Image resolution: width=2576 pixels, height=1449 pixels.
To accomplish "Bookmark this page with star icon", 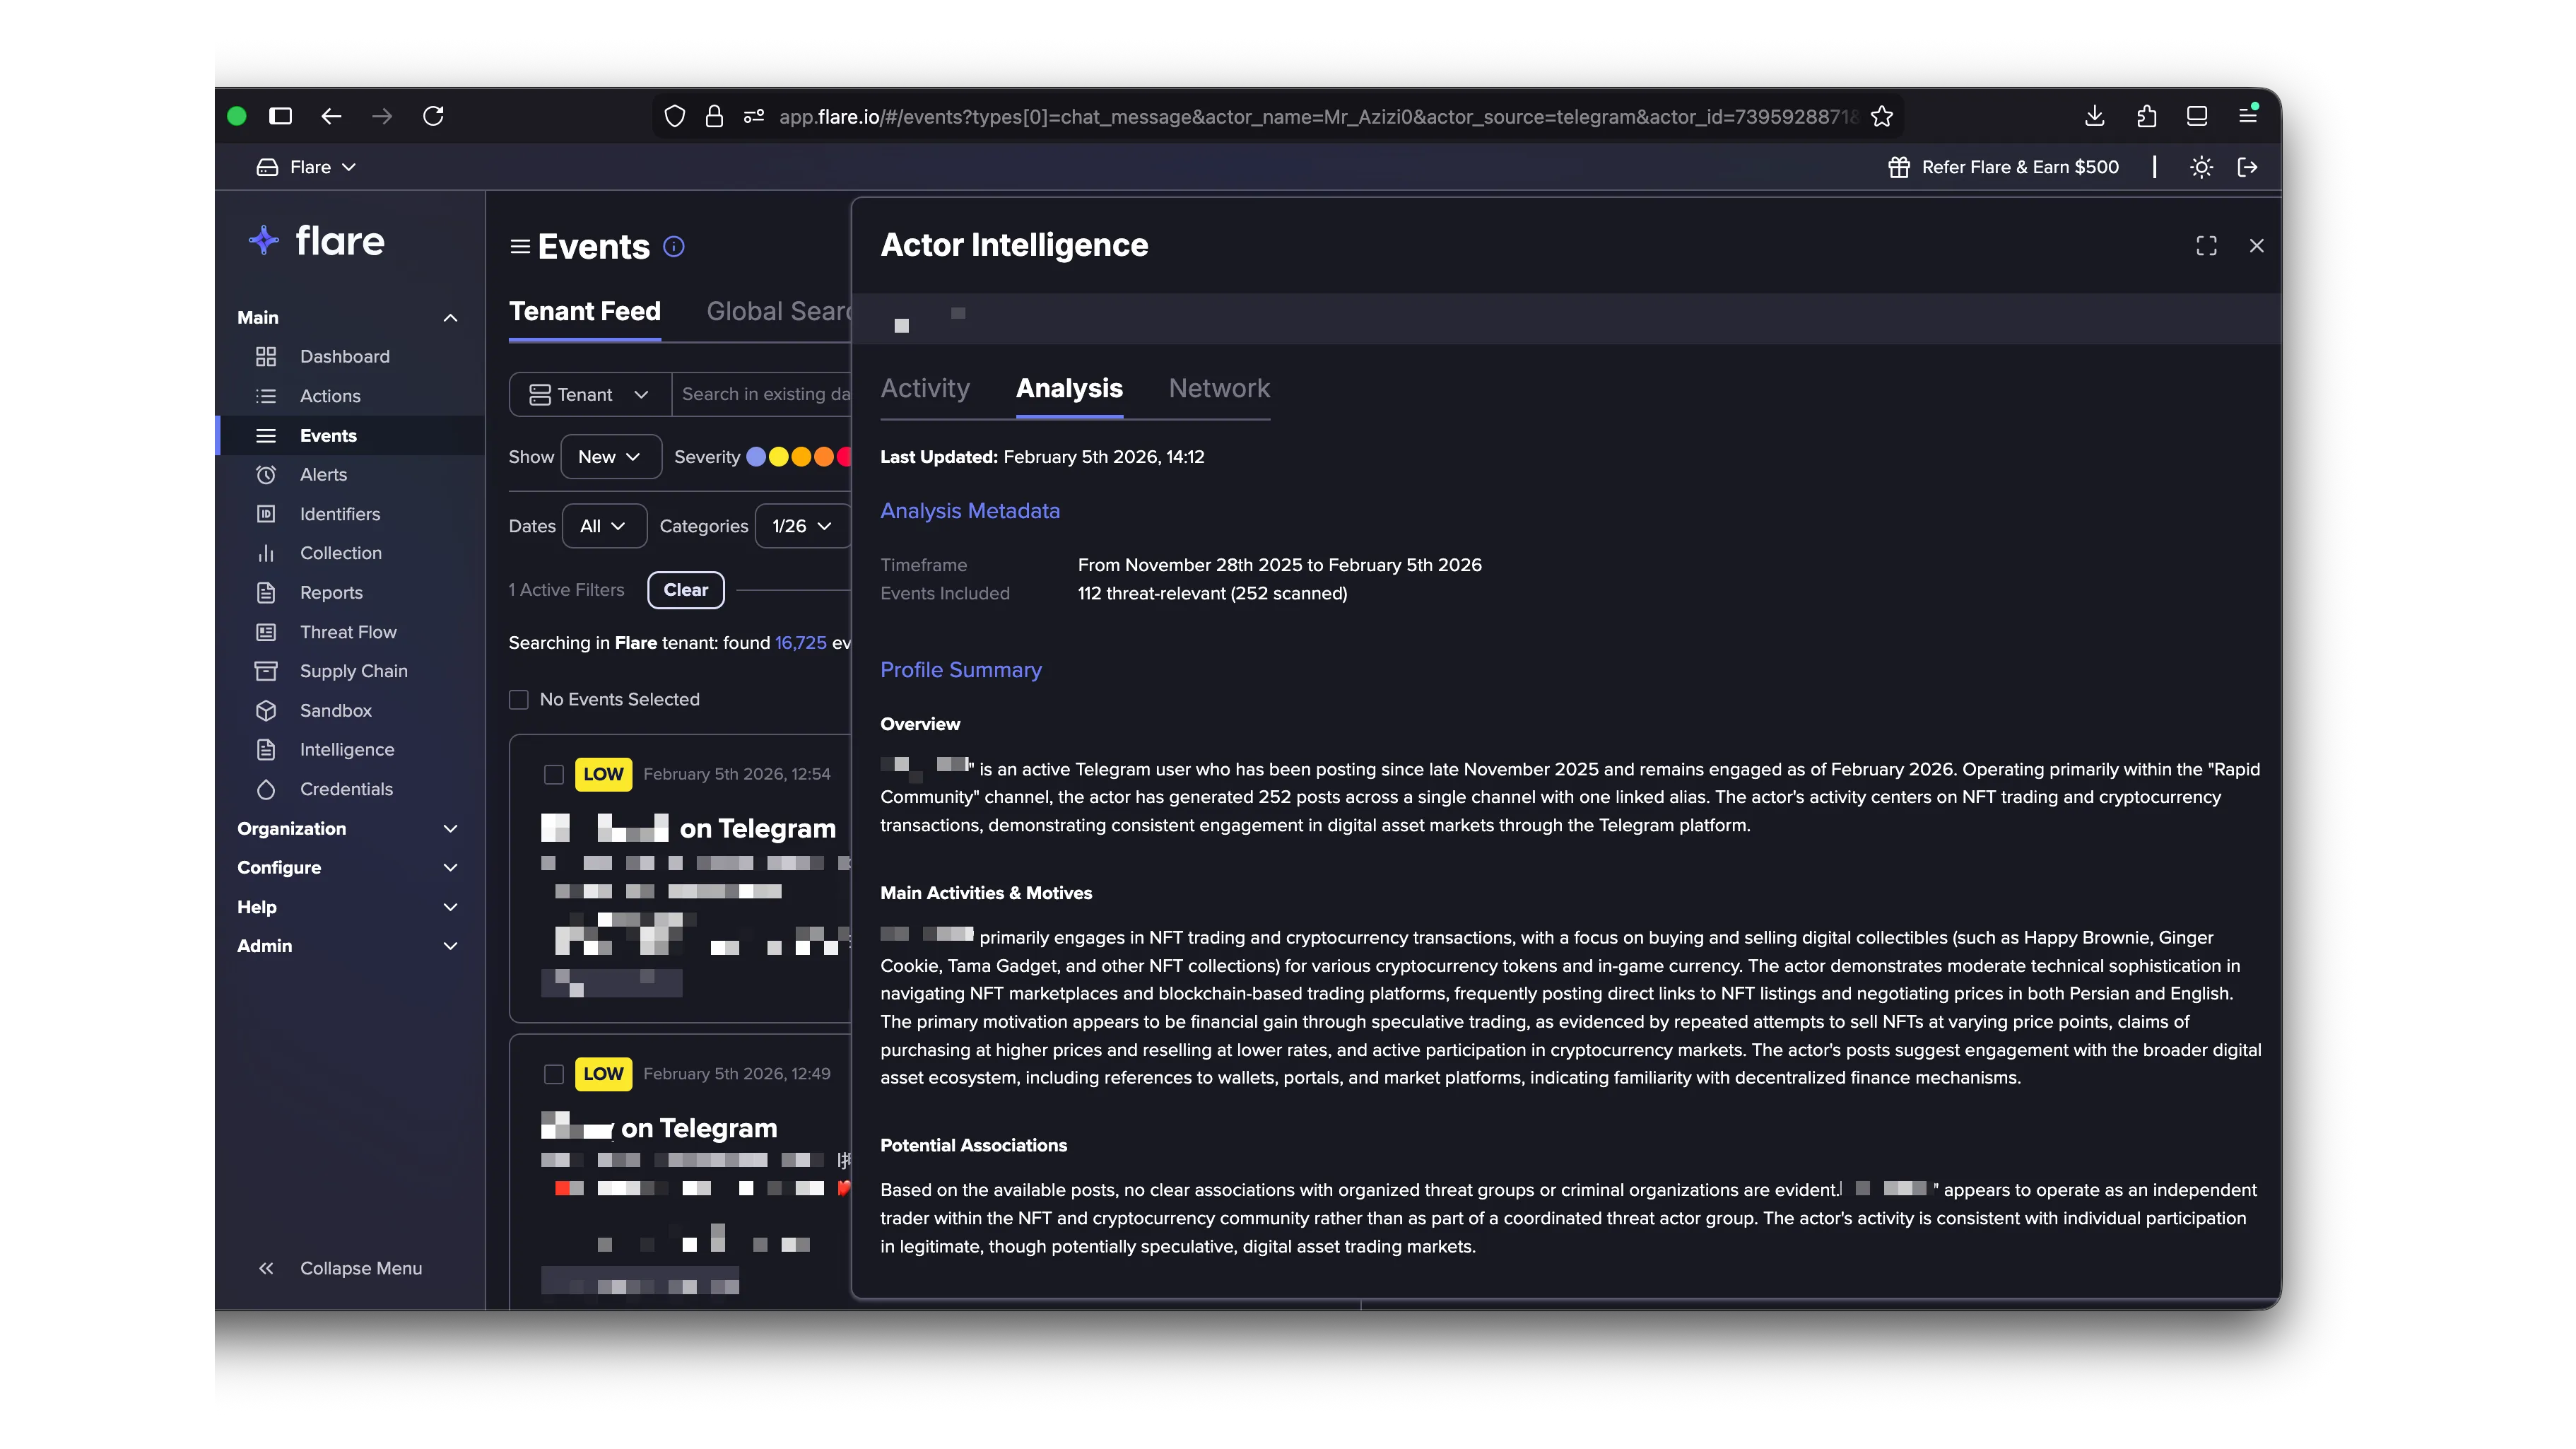I will point(1882,116).
